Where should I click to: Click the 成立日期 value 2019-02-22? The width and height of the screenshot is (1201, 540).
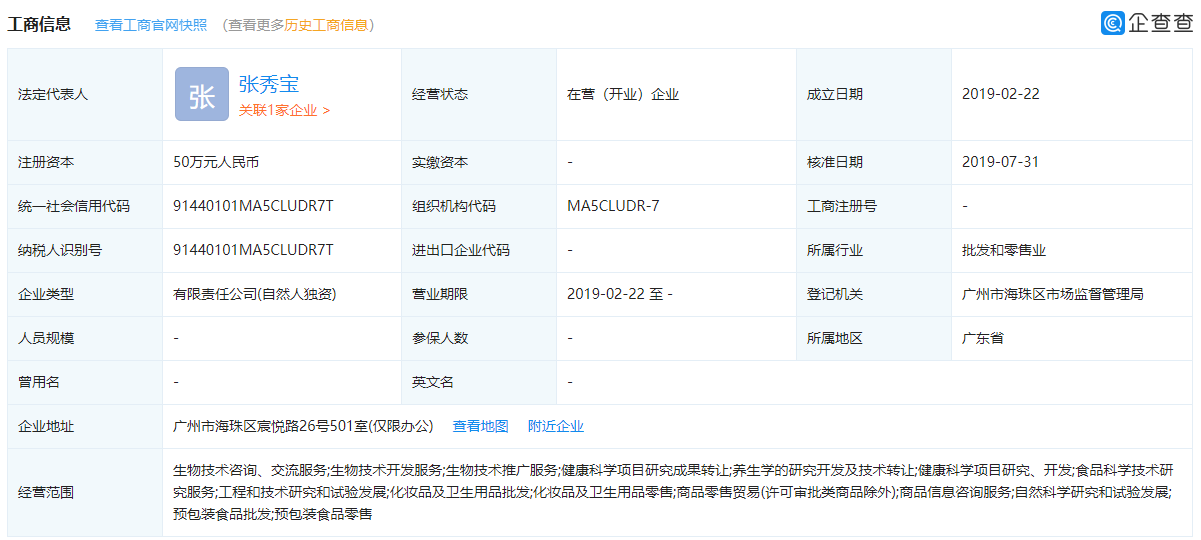[x=1000, y=94]
